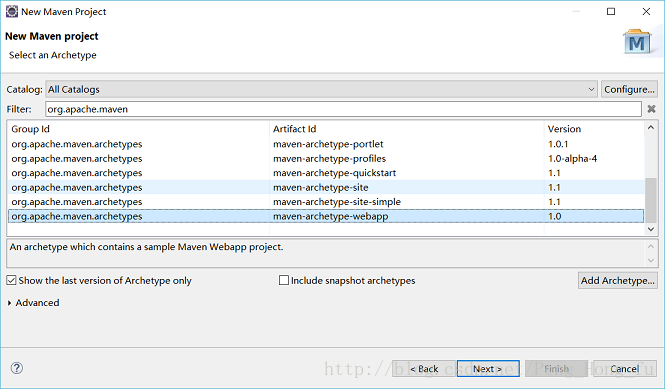Maximize the New Maven Project window

click(x=611, y=11)
